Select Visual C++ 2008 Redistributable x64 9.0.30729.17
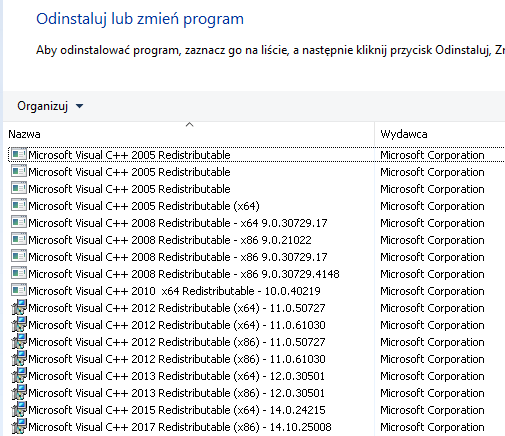505x436 pixels. (178, 223)
